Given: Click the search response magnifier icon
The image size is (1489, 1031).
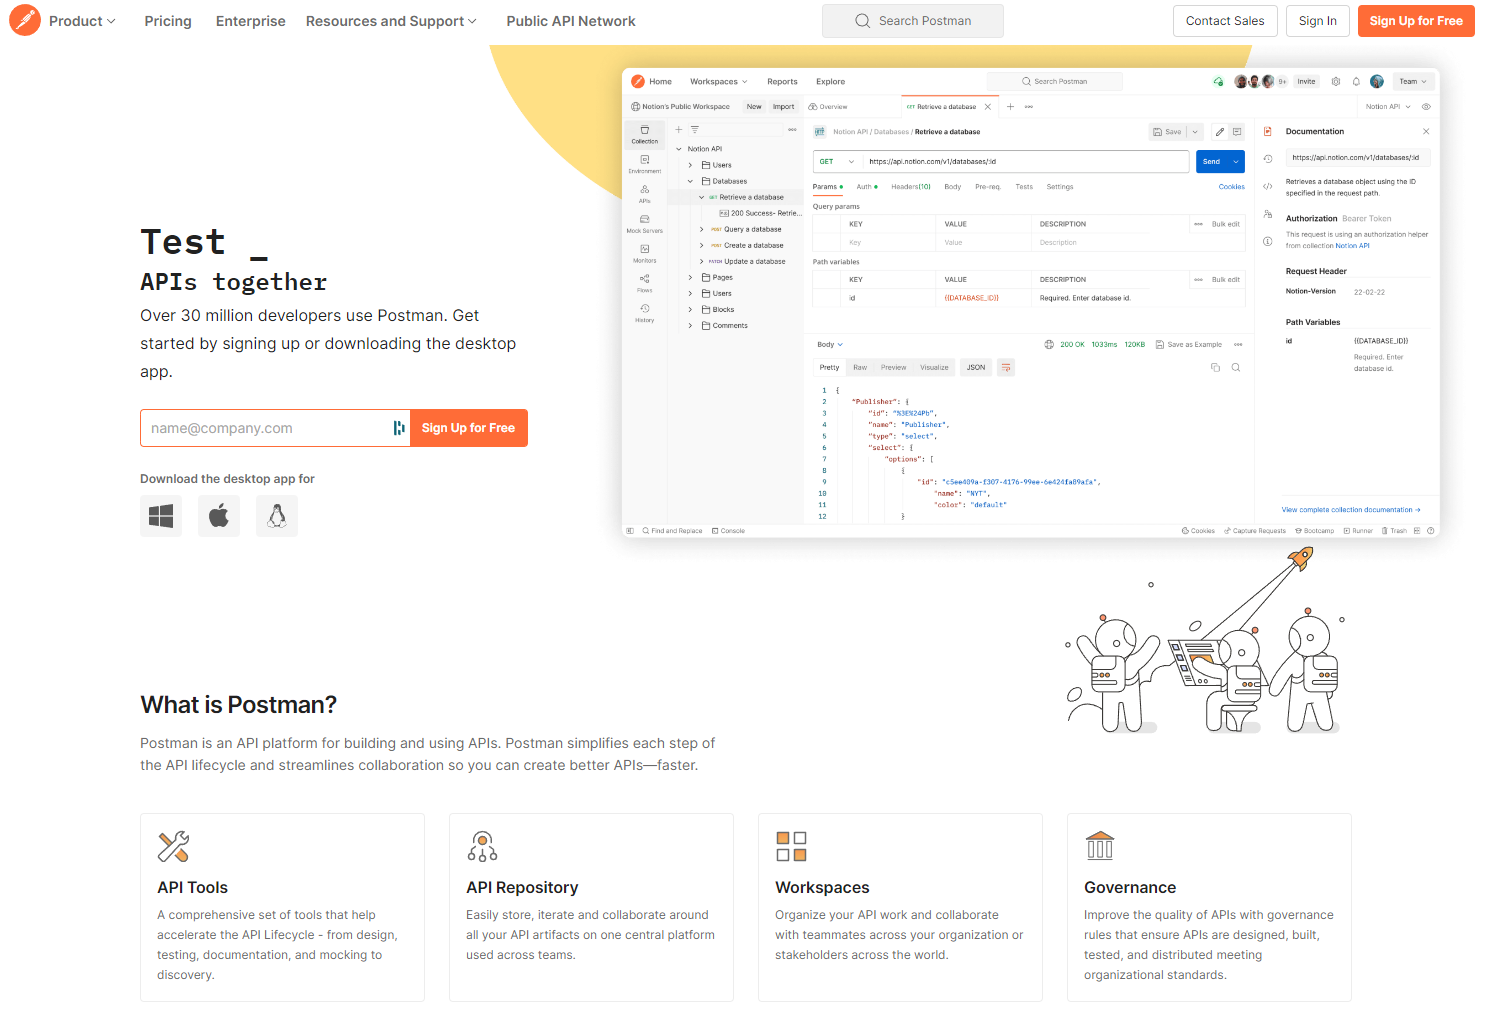Looking at the screenshot, I should [1236, 368].
